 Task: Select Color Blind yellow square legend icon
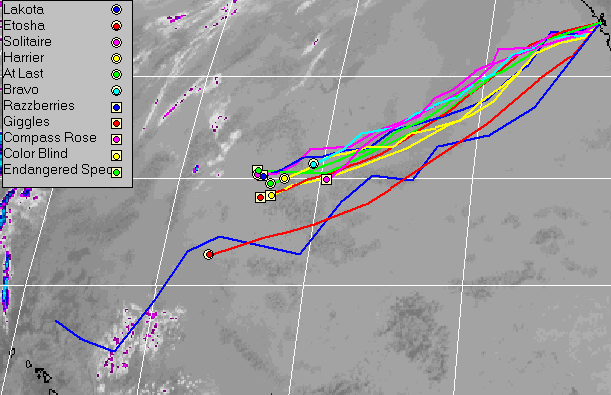(116, 156)
